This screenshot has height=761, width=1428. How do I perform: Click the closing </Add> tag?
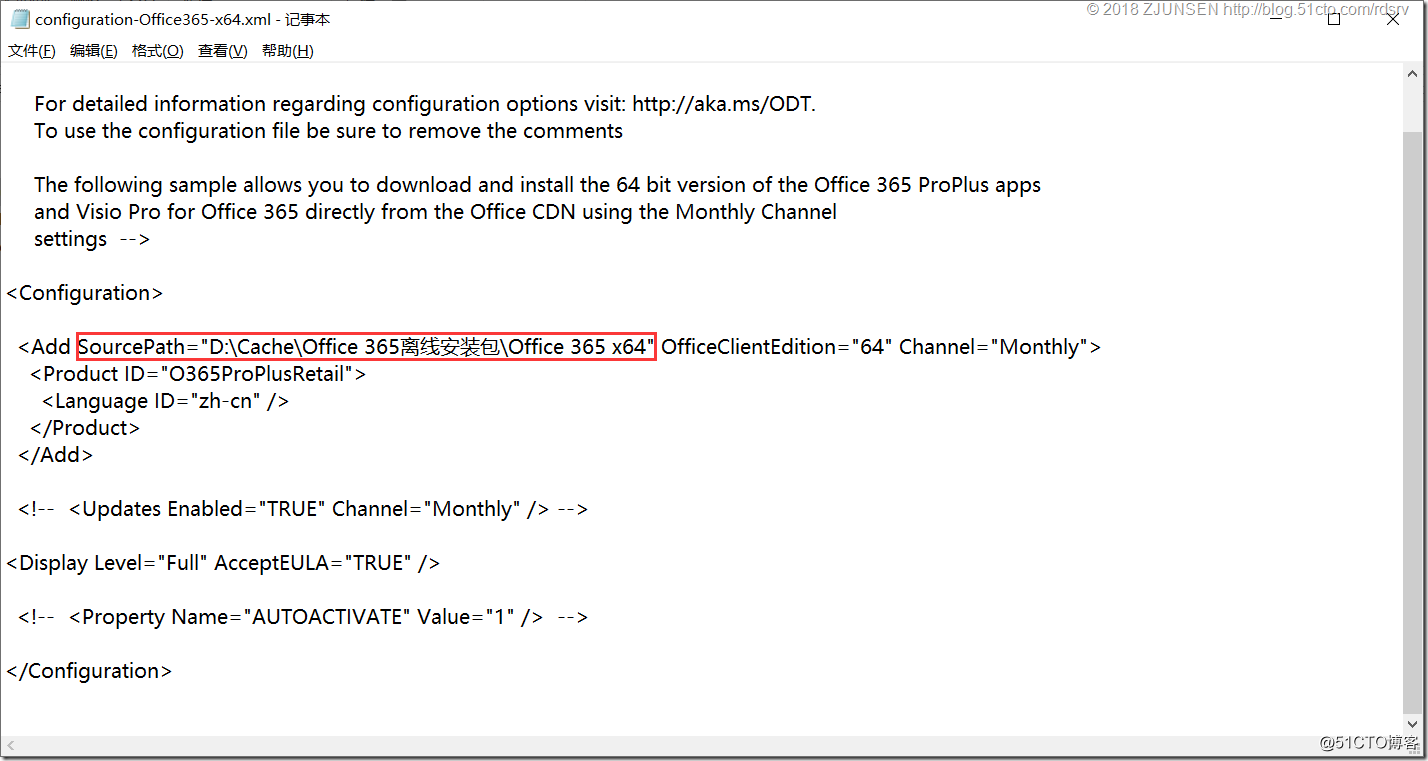(x=55, y=455)
